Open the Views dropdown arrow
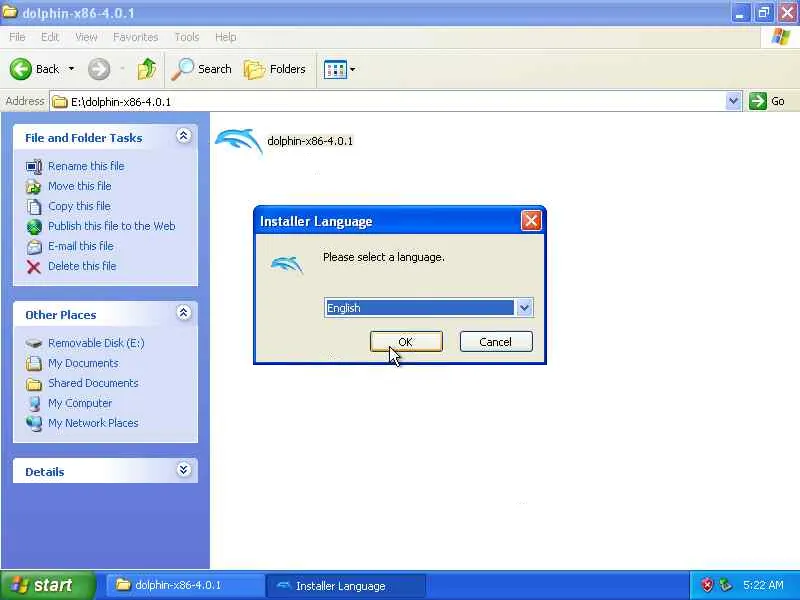Viewport: 800px width, 600px height. coord(353,69)
